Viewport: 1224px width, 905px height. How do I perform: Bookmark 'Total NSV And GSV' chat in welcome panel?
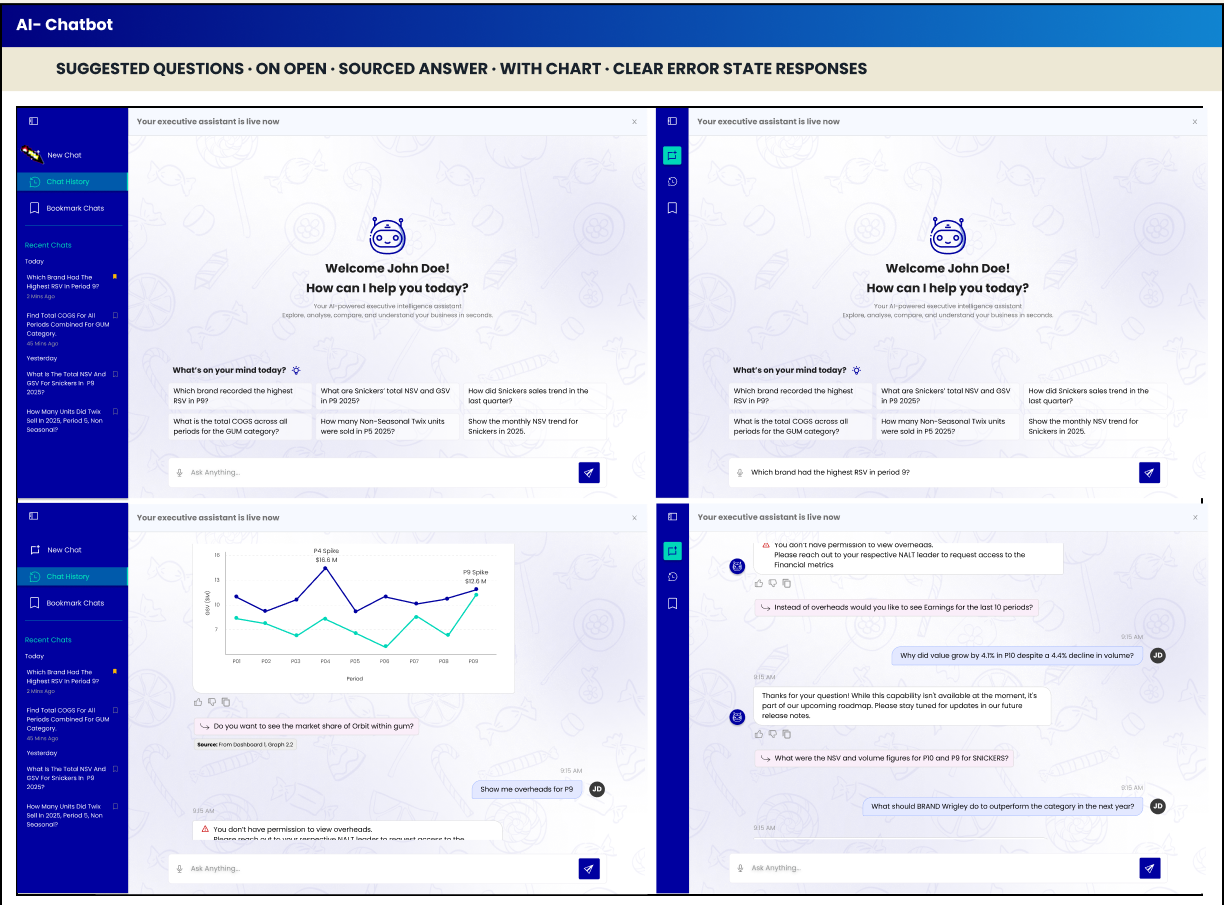115,374
